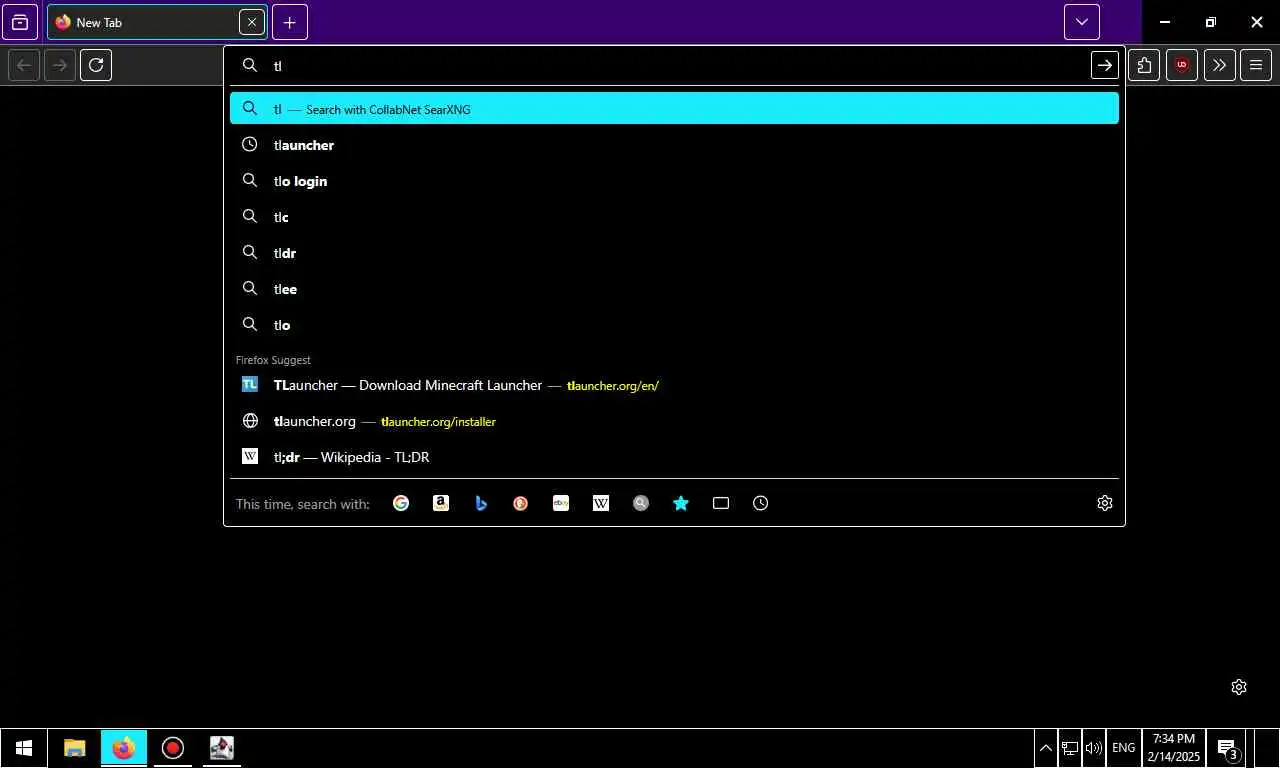Open the card-game taskbar app icon
This screenshot has height=768, width=1280.
tap(221, 748)
